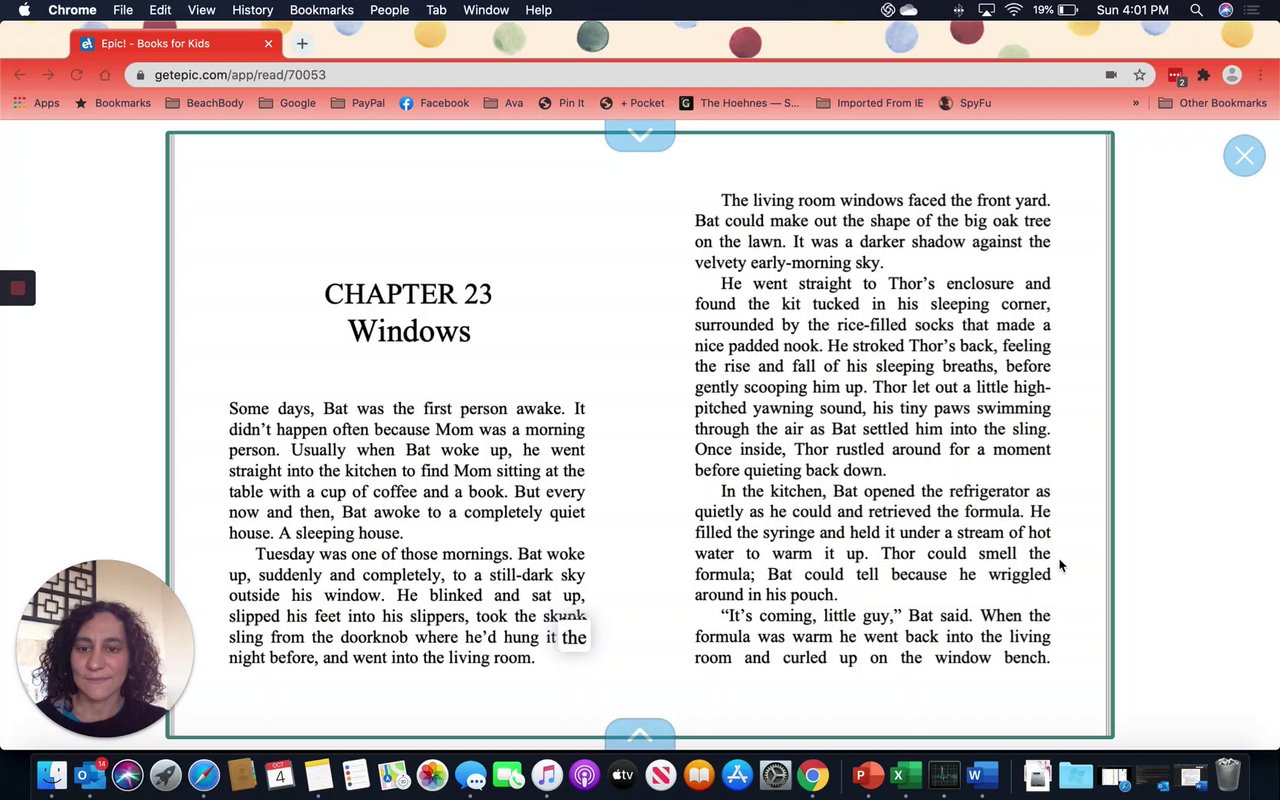This screenshot has height=800, width=1280.
Task: Open Notification Center list icon
Action: [x=1252, y=10]
